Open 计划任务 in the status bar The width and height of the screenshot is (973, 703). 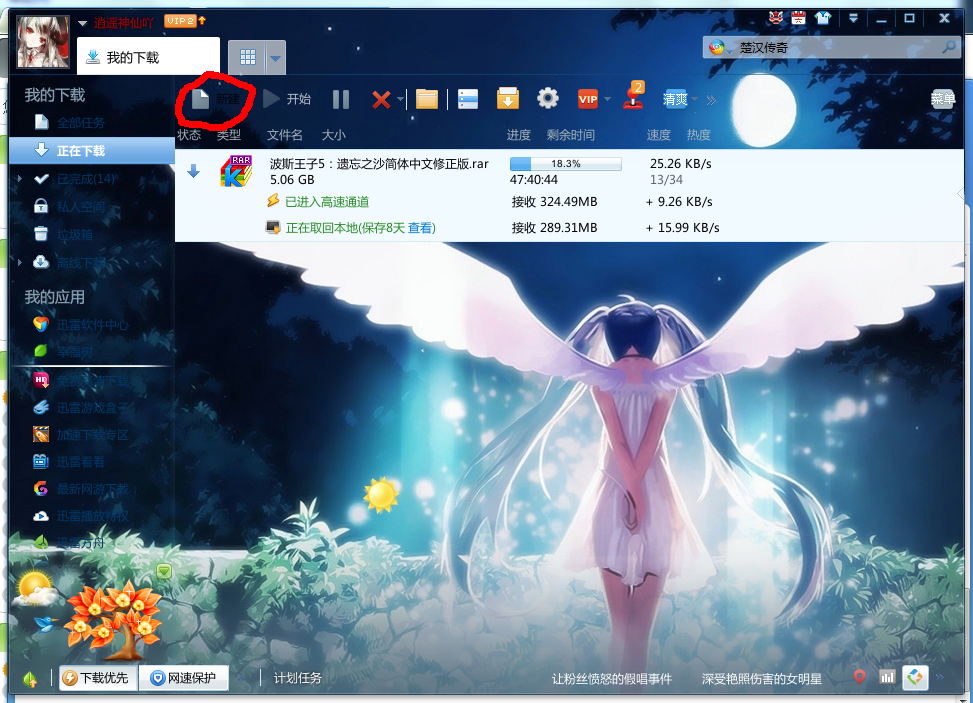click(298, 678)
